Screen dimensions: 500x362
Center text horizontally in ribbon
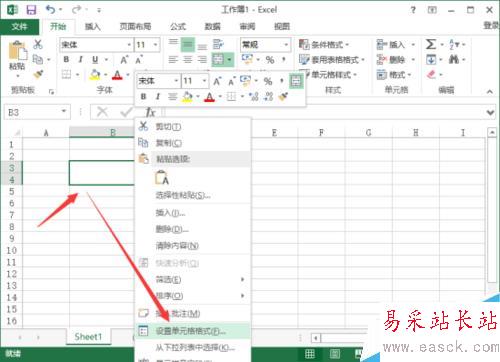click(188, 60)
